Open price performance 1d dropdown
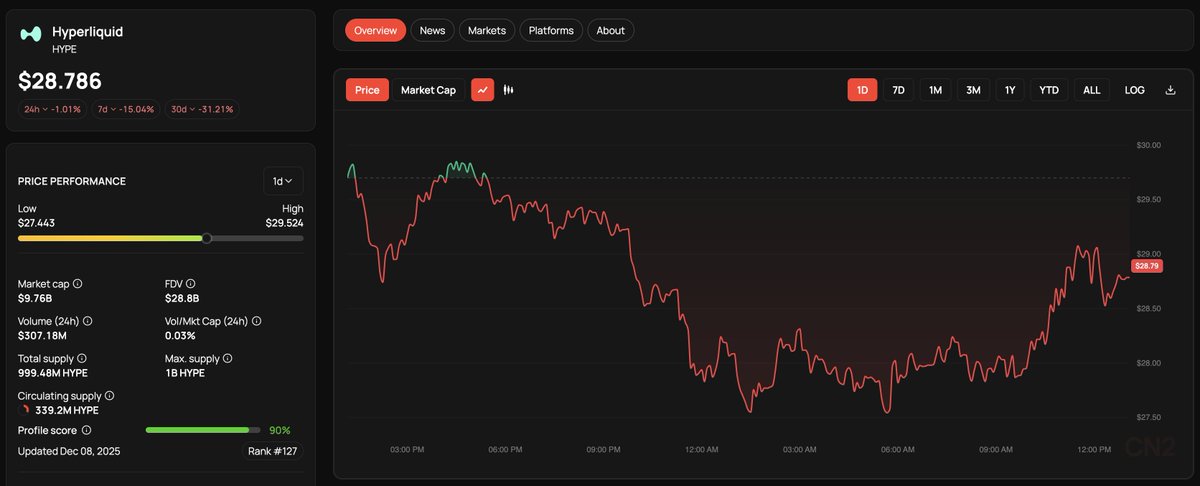Screen dimensions: 1200x486 (283, 181)
